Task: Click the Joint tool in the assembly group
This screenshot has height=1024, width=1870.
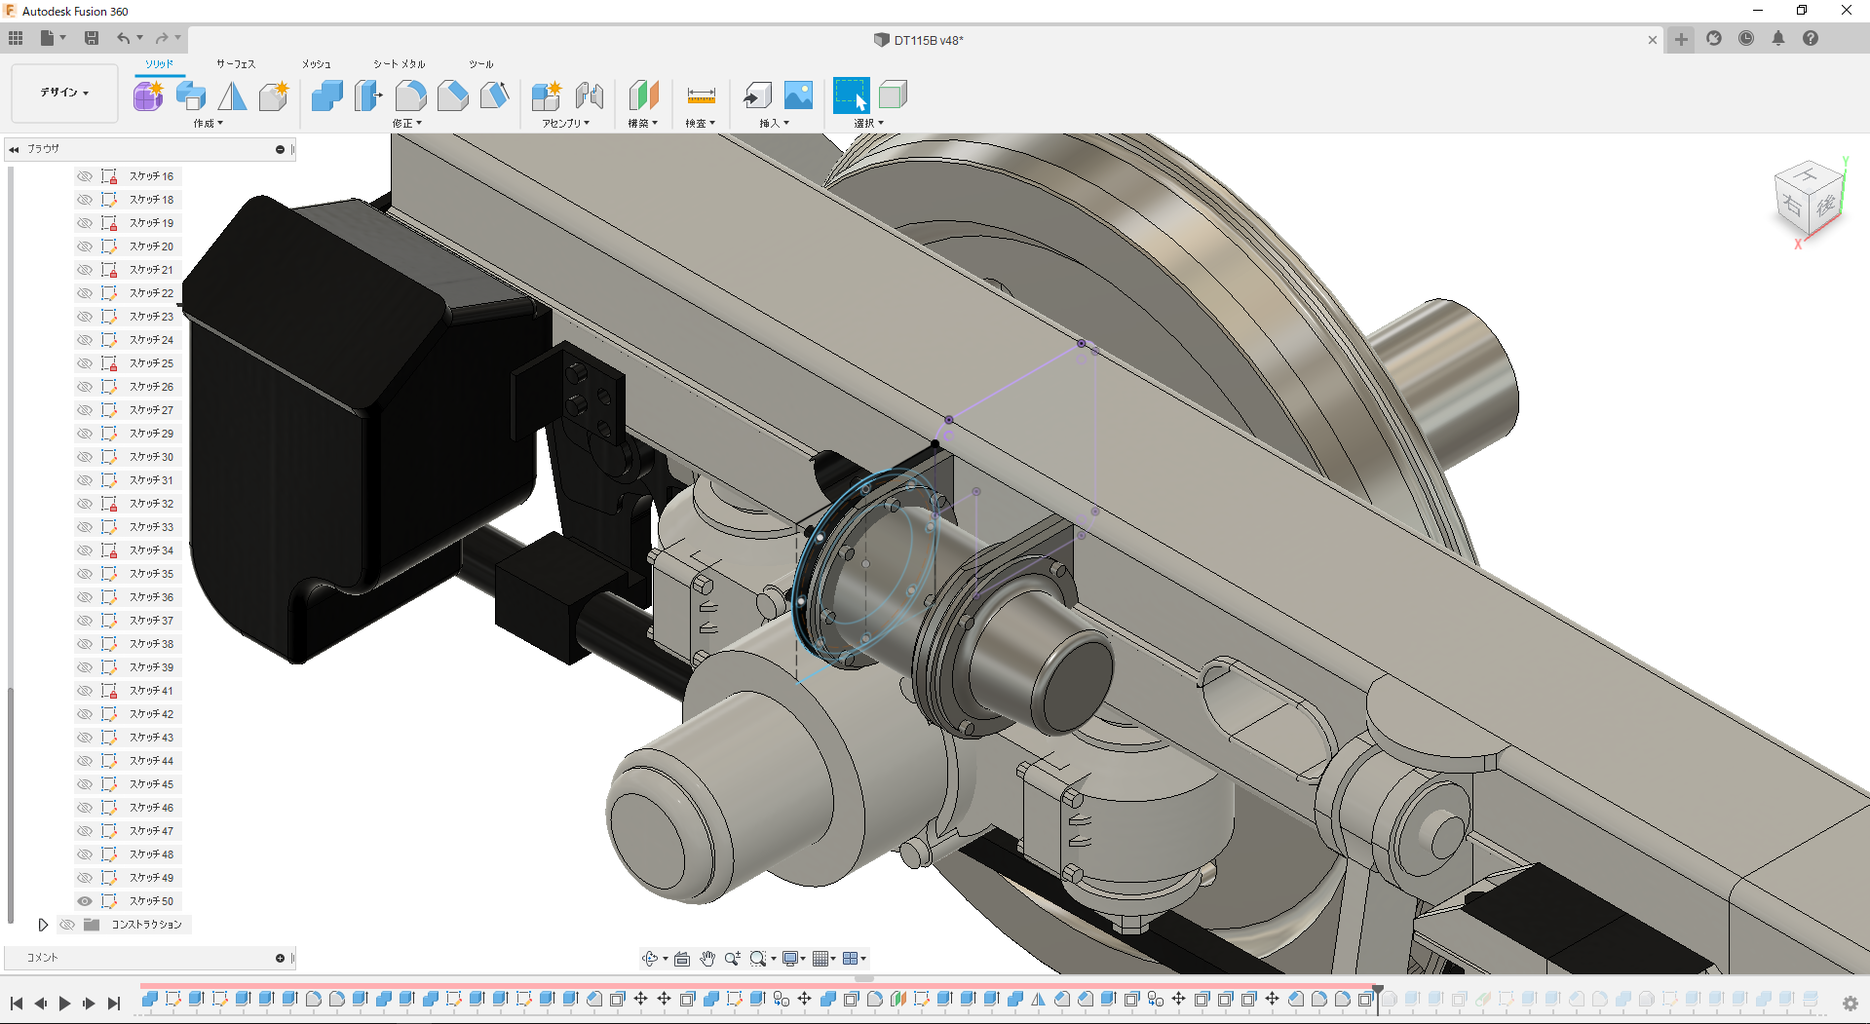Action: coord(589,96)
